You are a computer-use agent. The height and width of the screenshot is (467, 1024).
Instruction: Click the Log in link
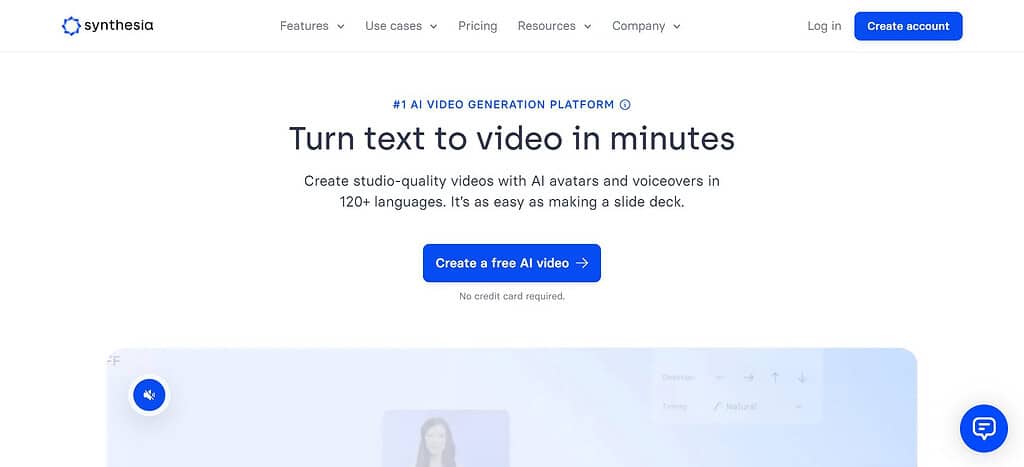[824, 26]
